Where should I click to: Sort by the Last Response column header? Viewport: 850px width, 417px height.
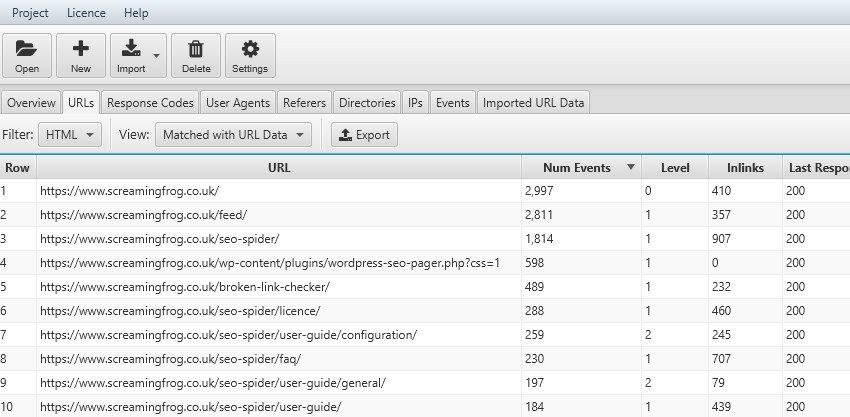(816, 168)
